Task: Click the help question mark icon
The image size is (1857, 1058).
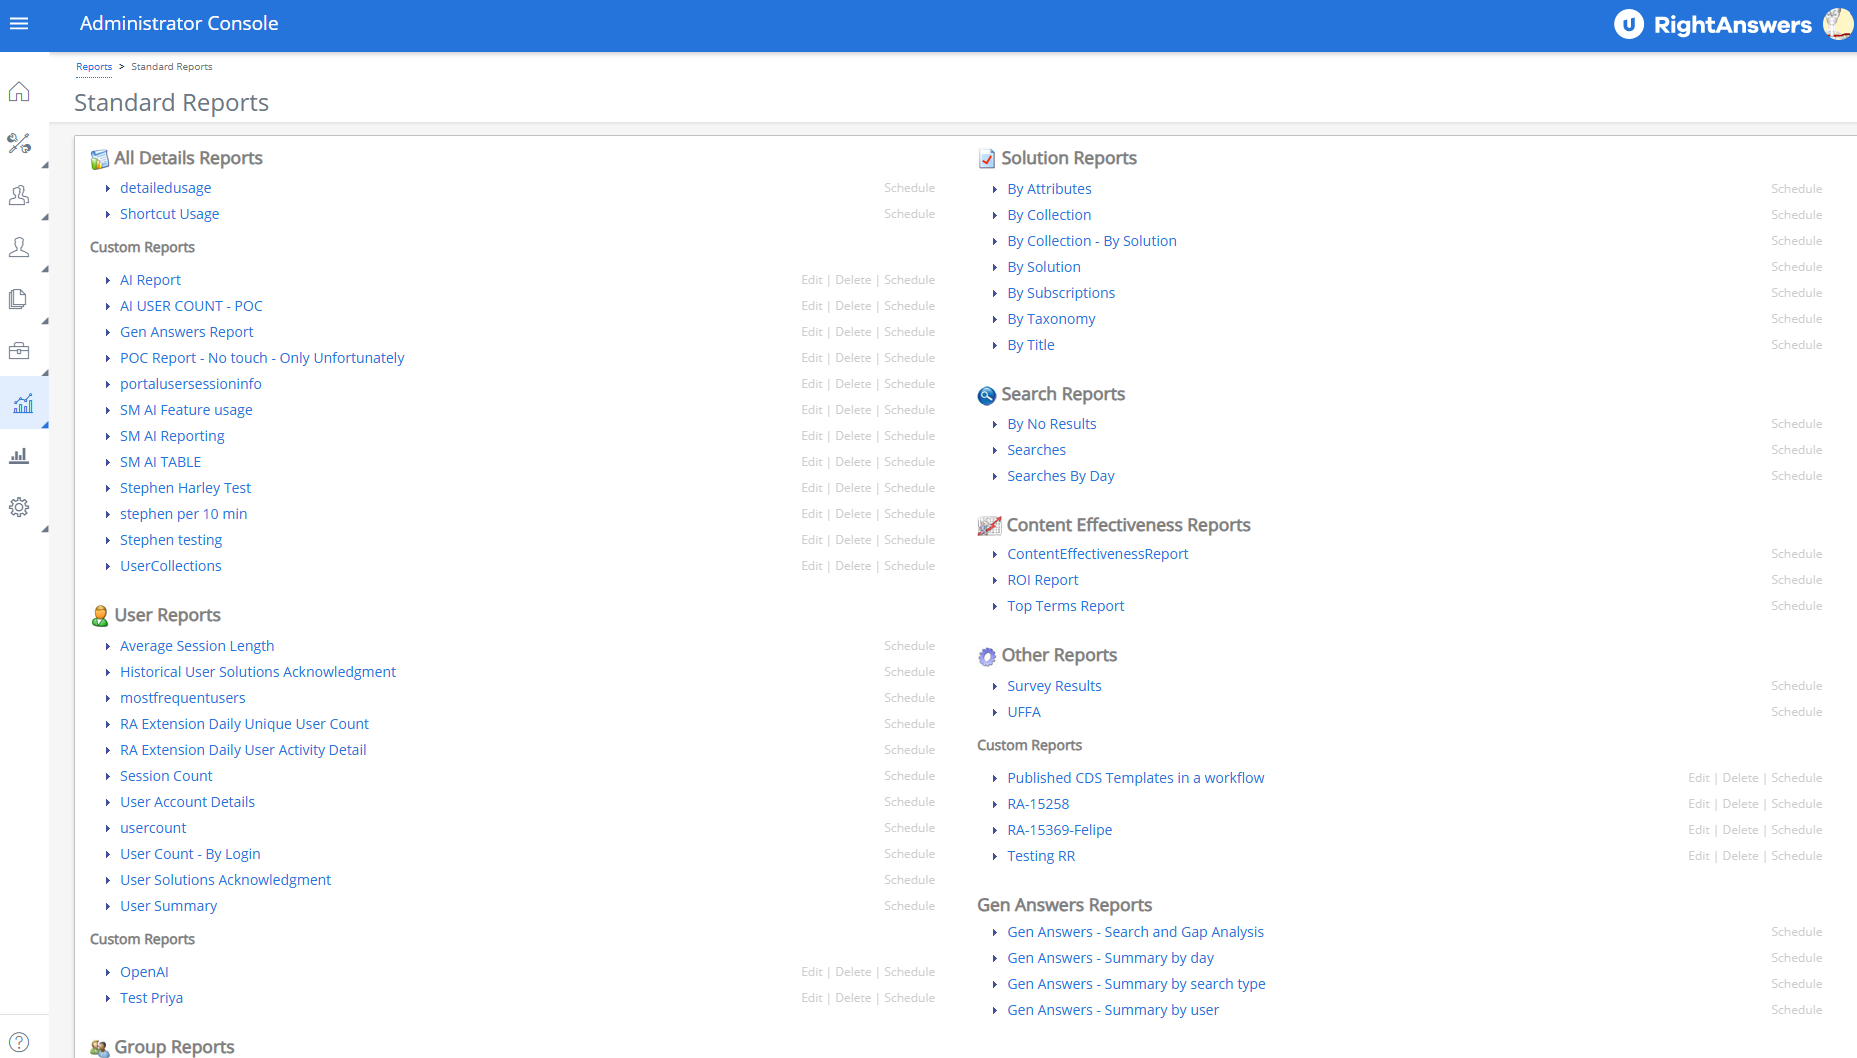Action: tap(19, 1042)
